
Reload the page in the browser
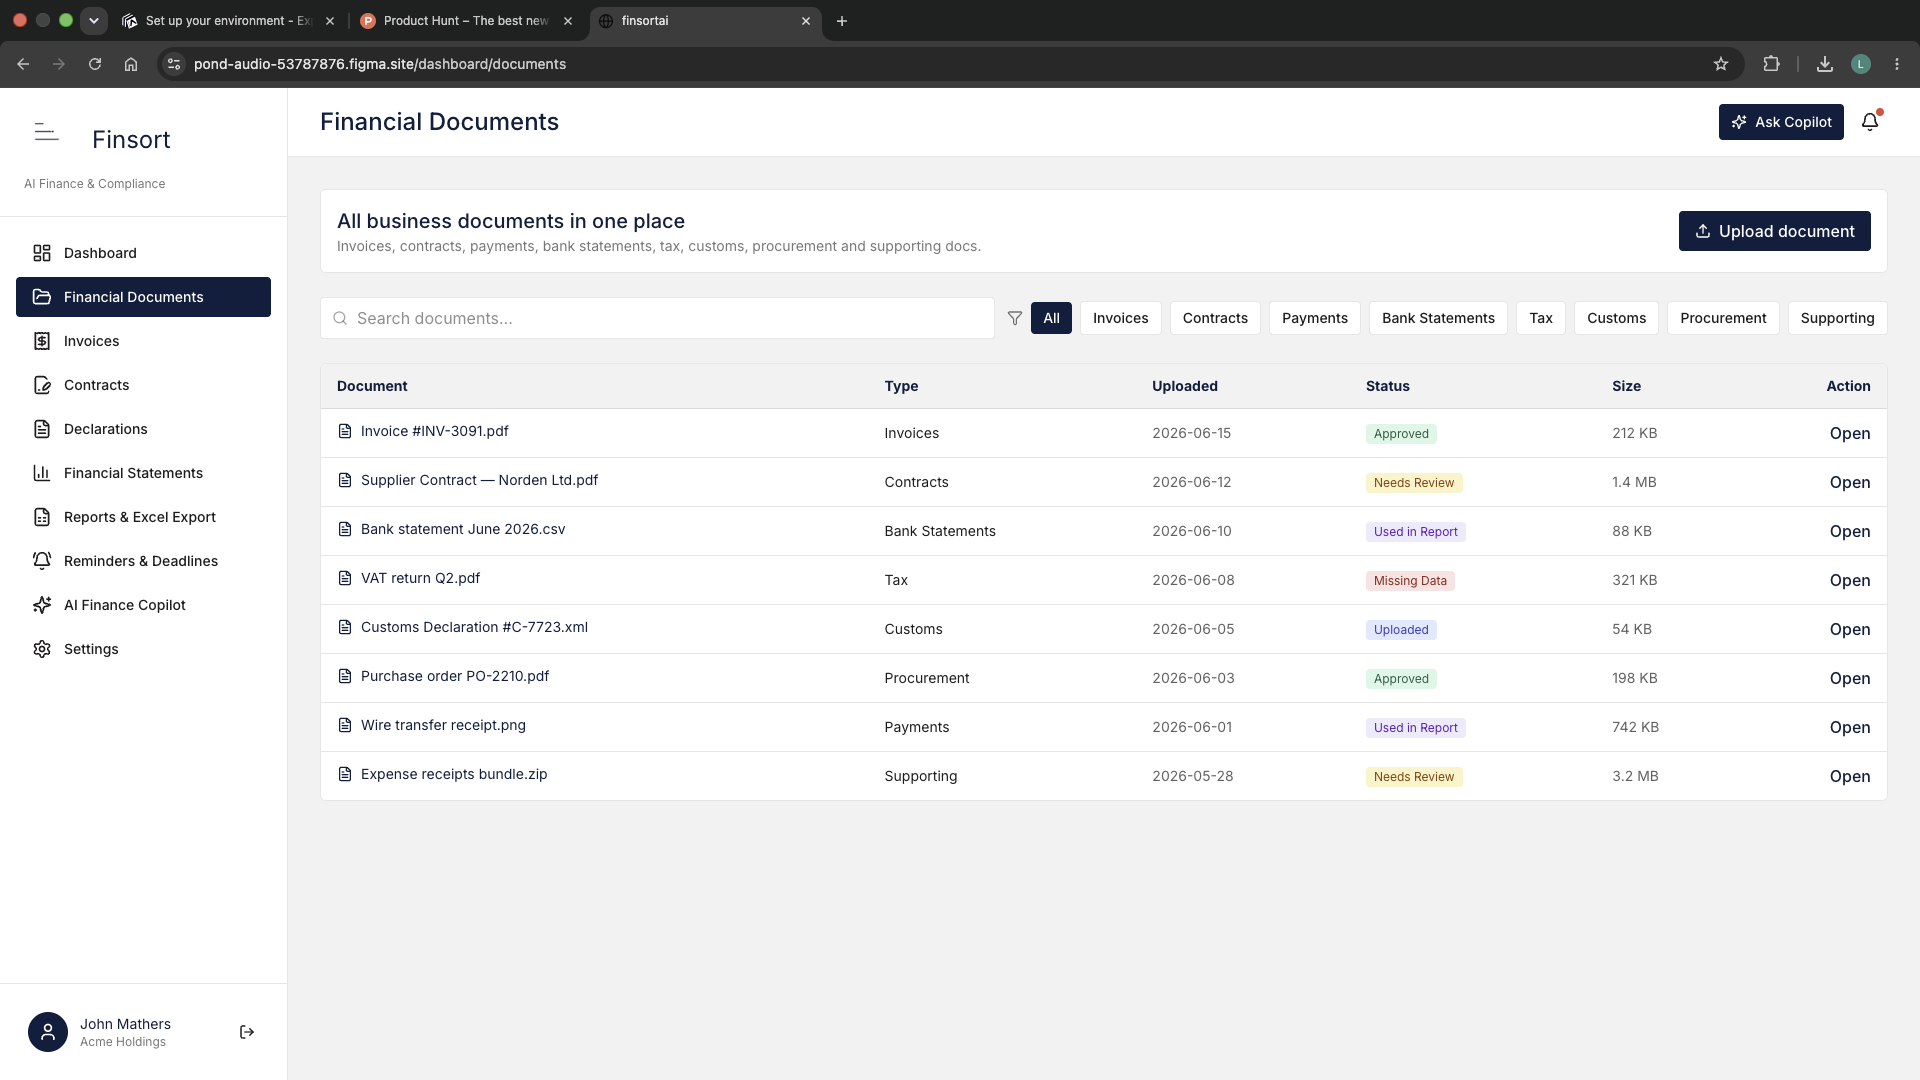point(95,64)
